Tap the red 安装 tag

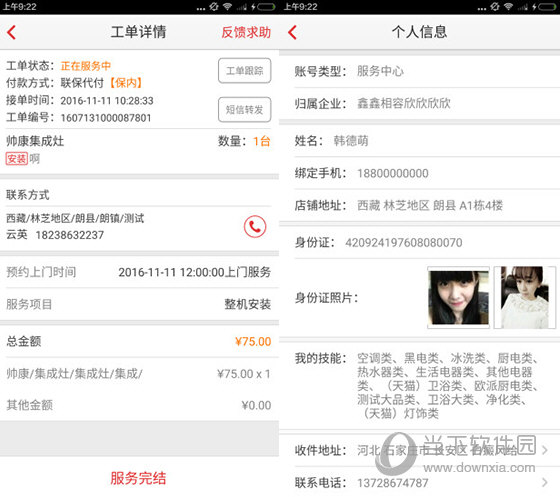coord(16,159)
